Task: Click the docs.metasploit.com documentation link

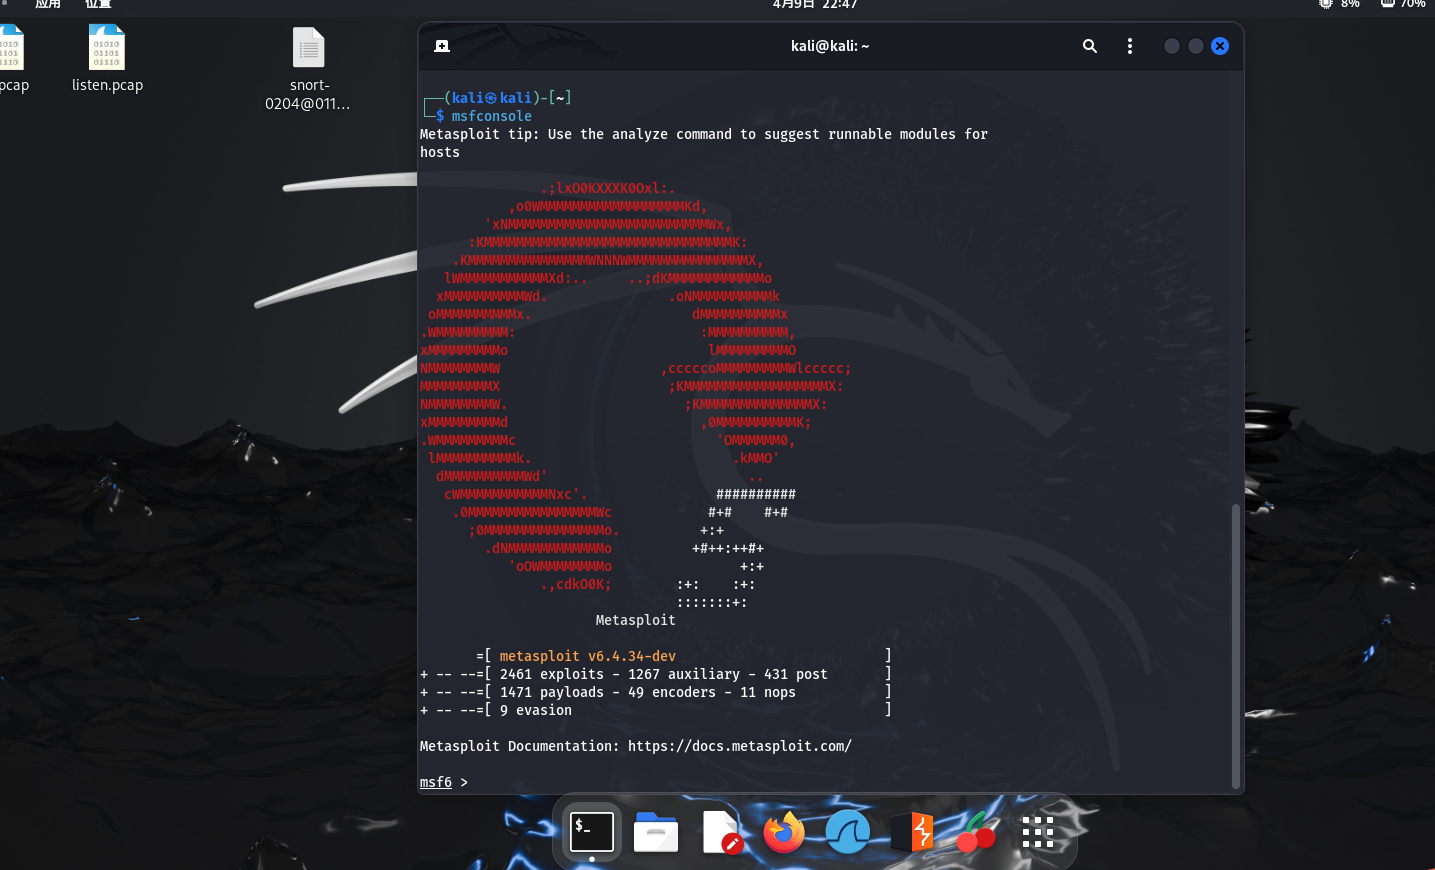Action: tap(740, 746)
